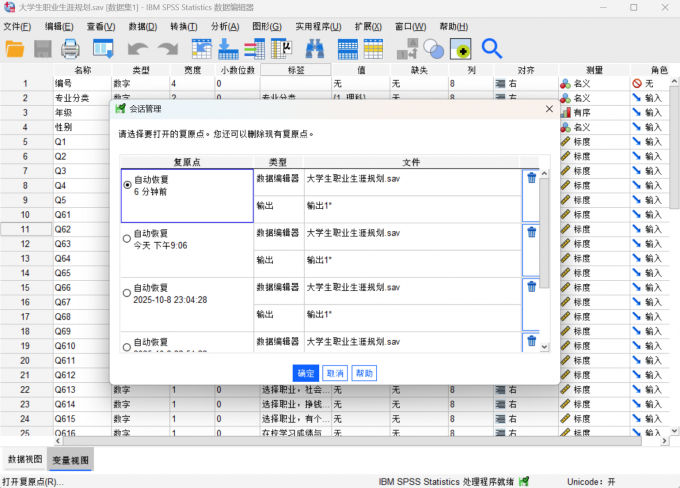The image size is (680, 488).
Task: Click the 角色 cell '无' for 编号
Action: pos(651,83)
